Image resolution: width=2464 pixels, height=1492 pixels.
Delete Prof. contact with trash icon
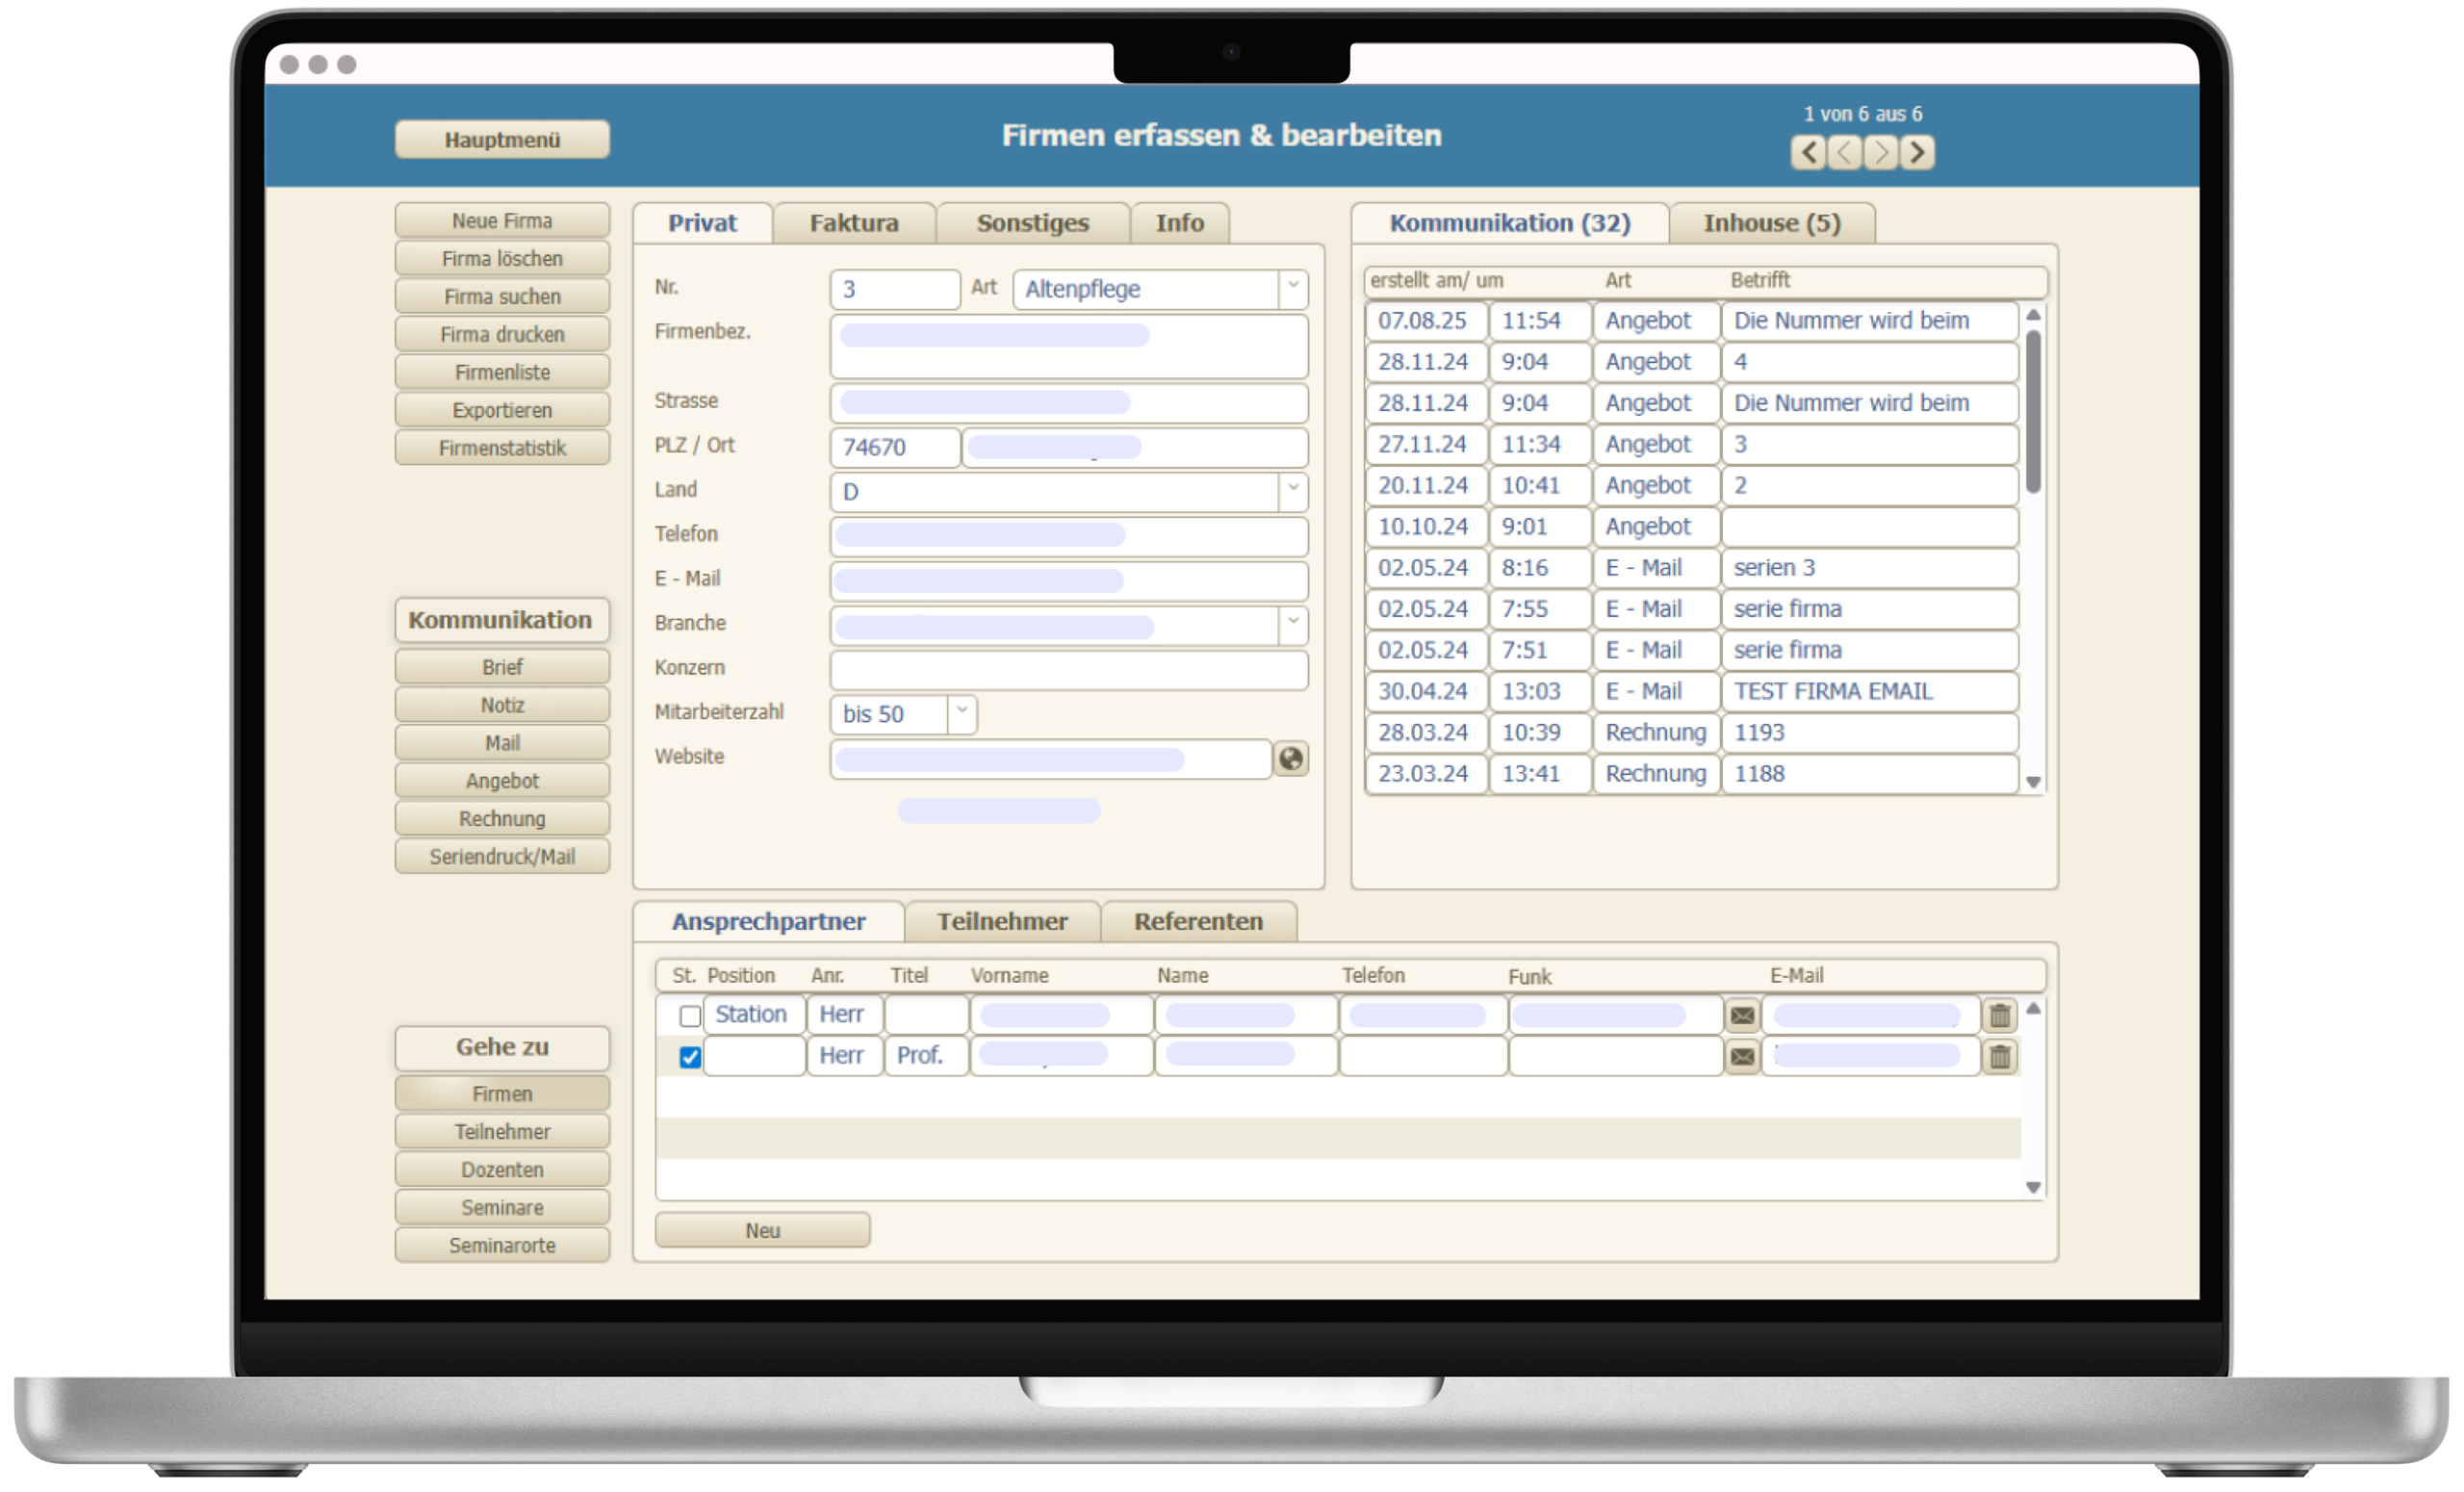point(1999,1057)
